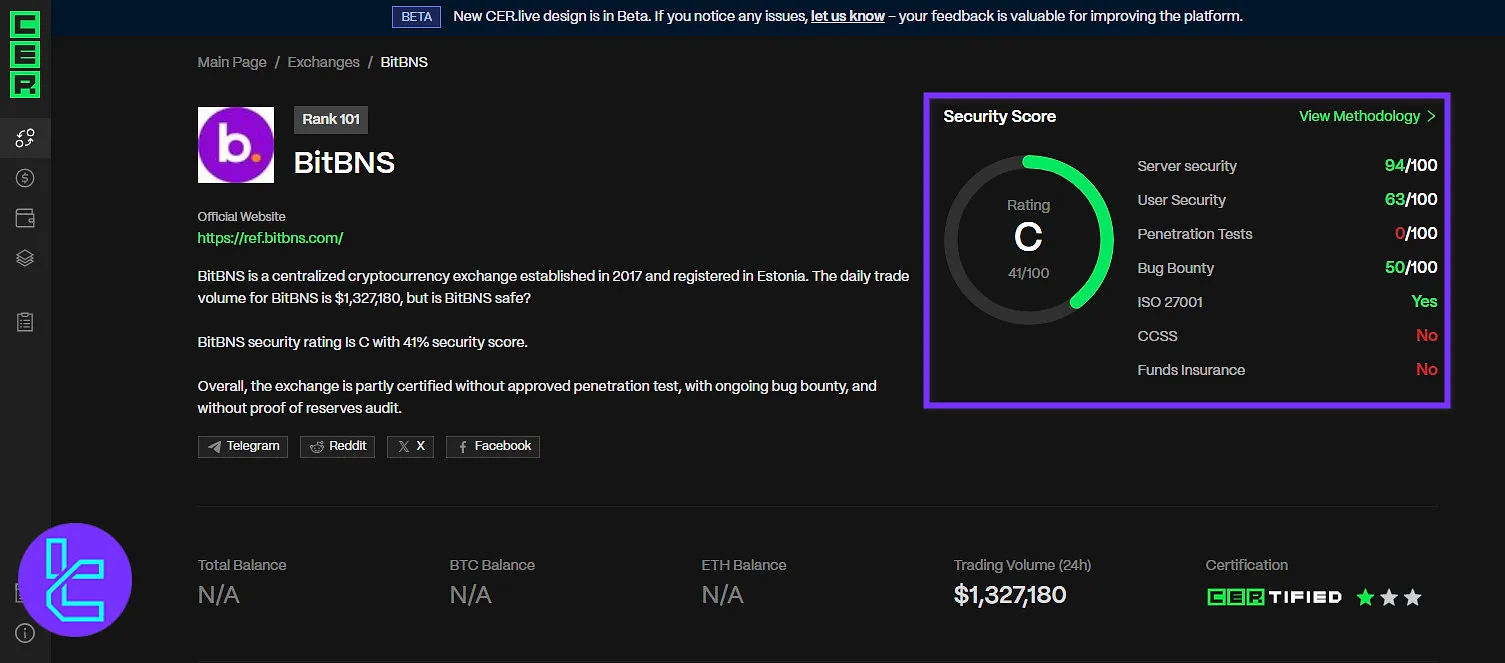This screenshot has height=663, width=1505.
Task: Click the layers stack icon in the sidebar
Action: pyautogui.click(x=25, y=258)
